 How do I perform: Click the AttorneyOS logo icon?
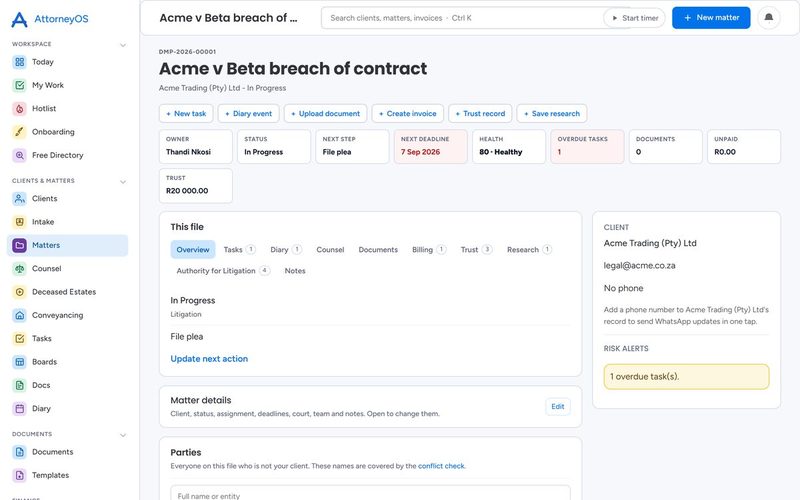coord(19,19)
